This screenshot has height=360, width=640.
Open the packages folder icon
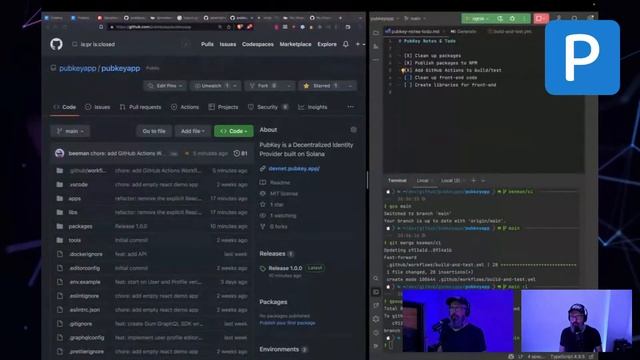click(60, 226)
